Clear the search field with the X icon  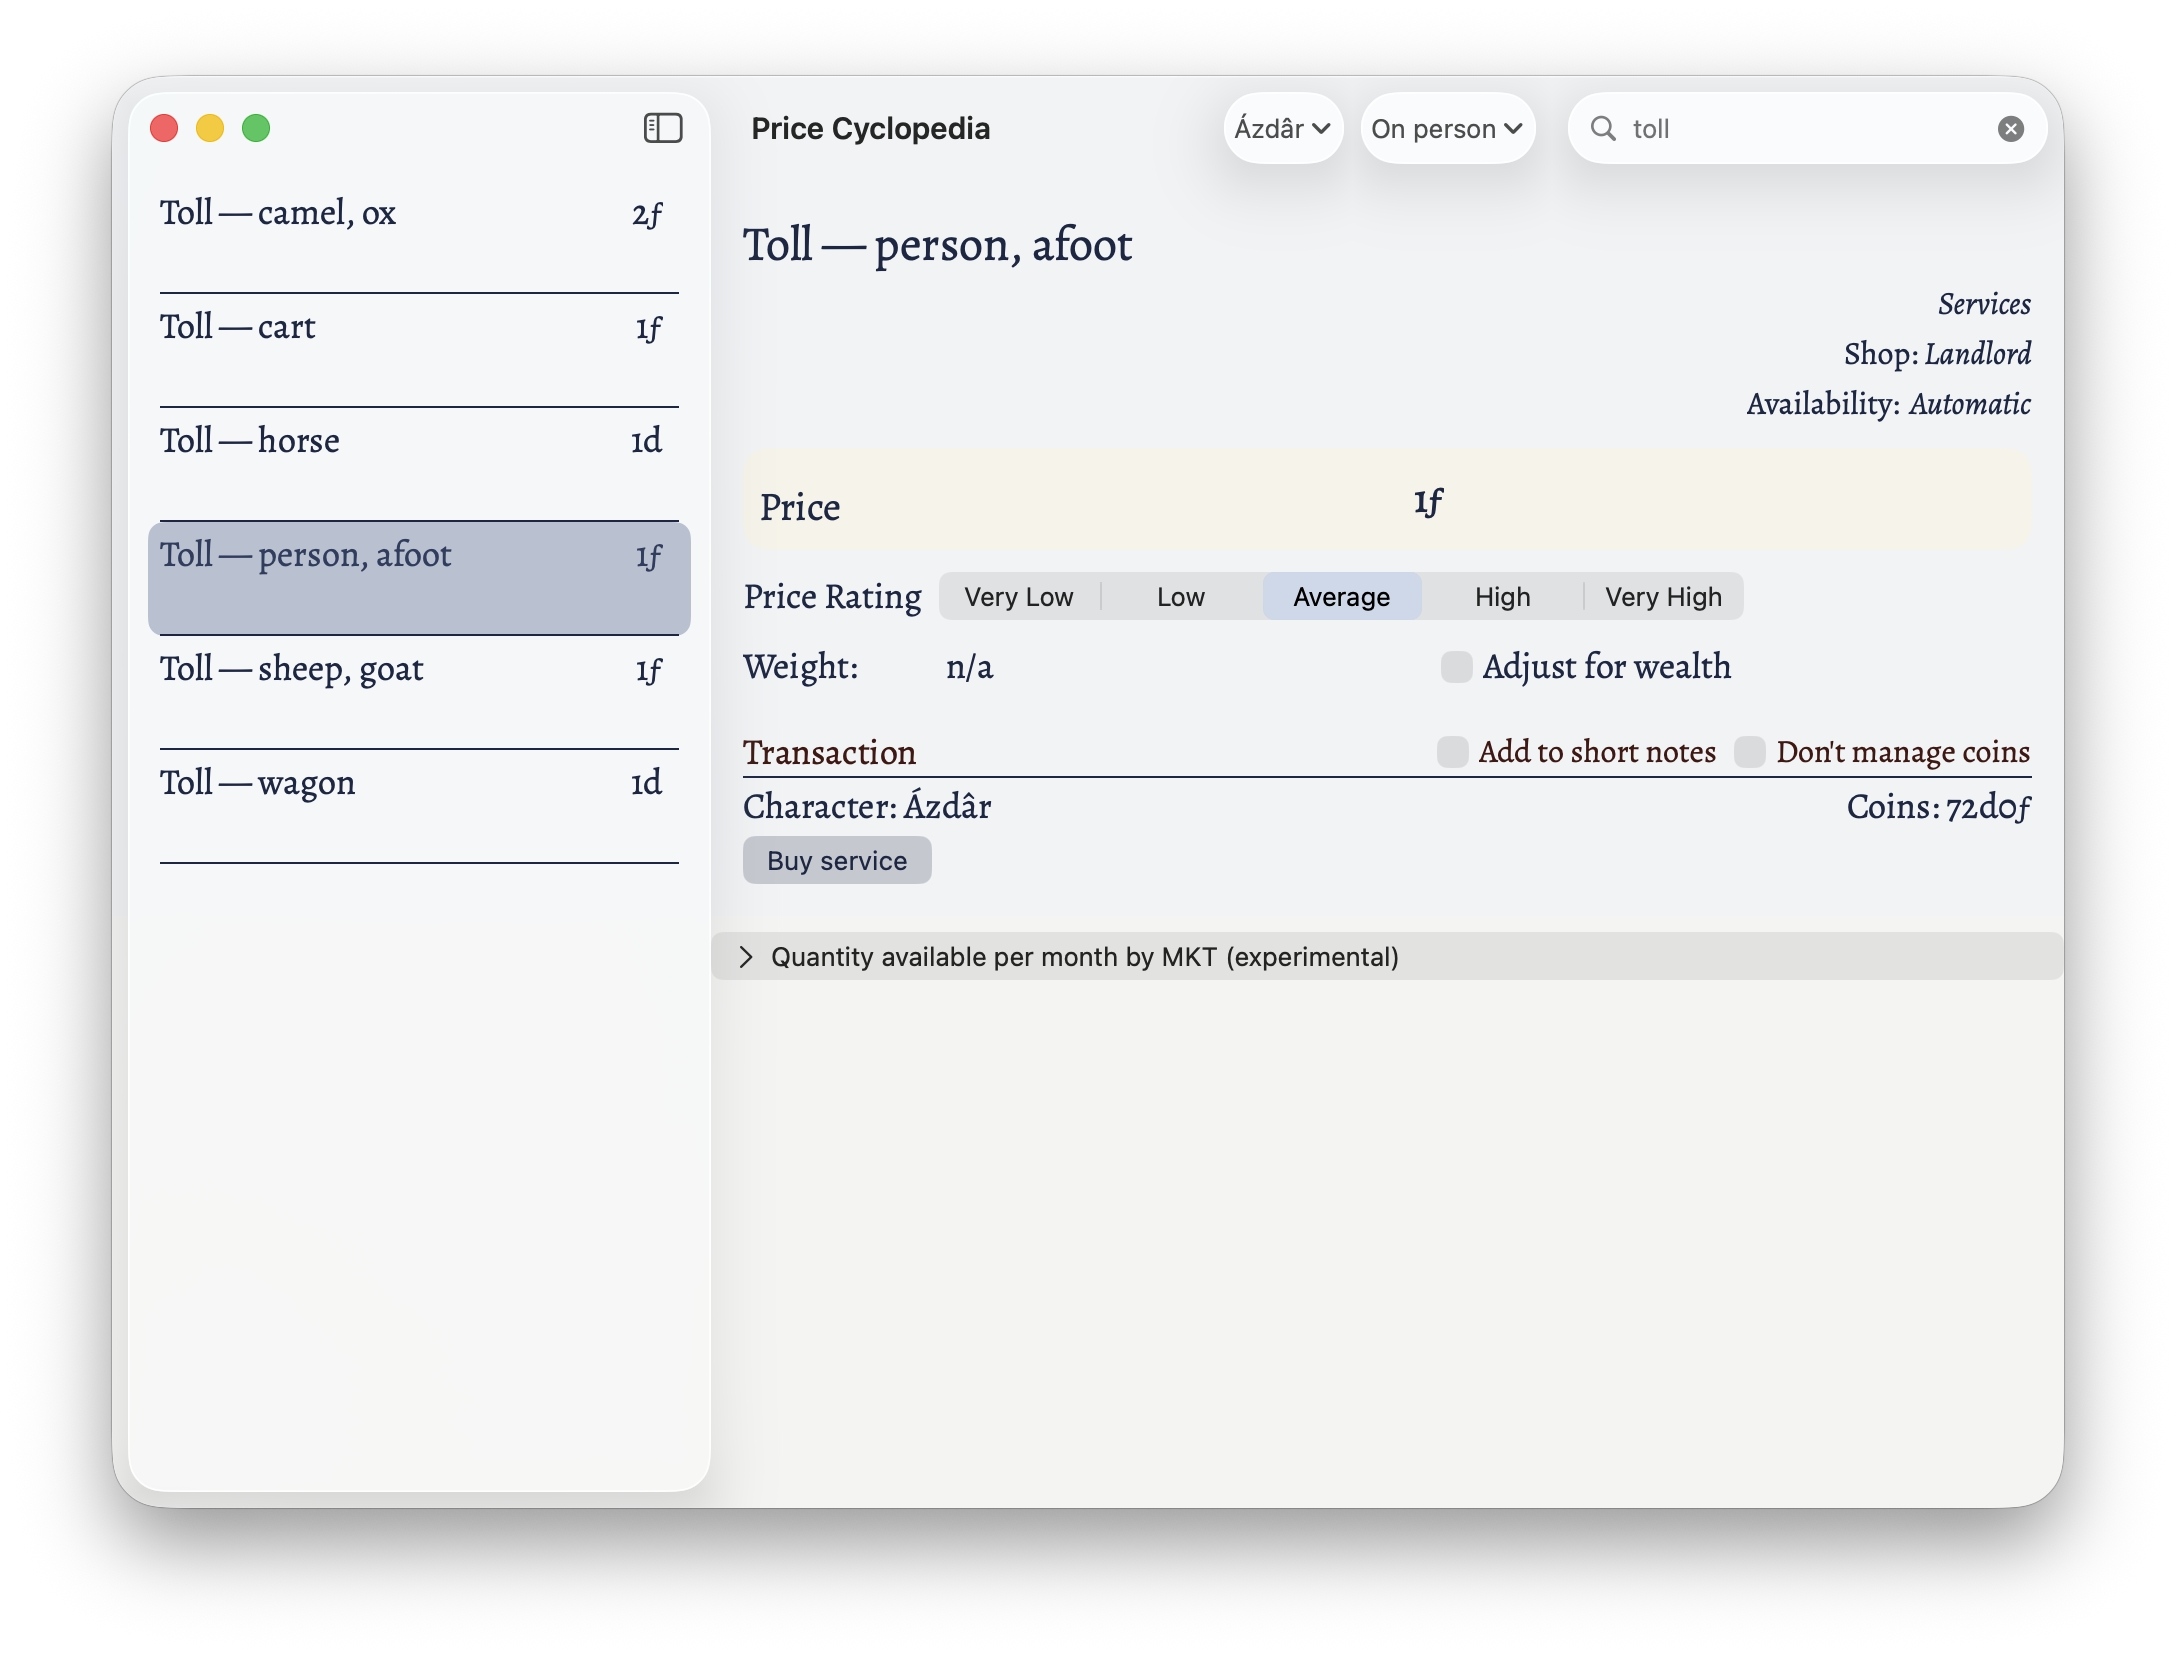(x=2010, y=129)
